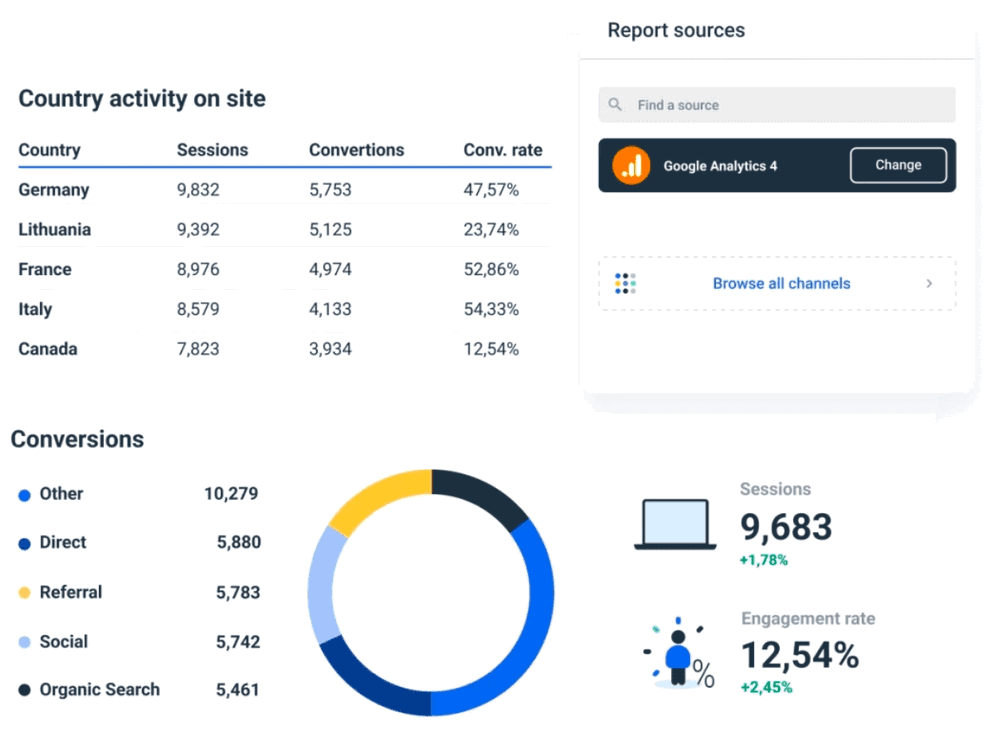
Task: Click the search magnifier icon in Find a source
Action: click(x=614, y=104)
